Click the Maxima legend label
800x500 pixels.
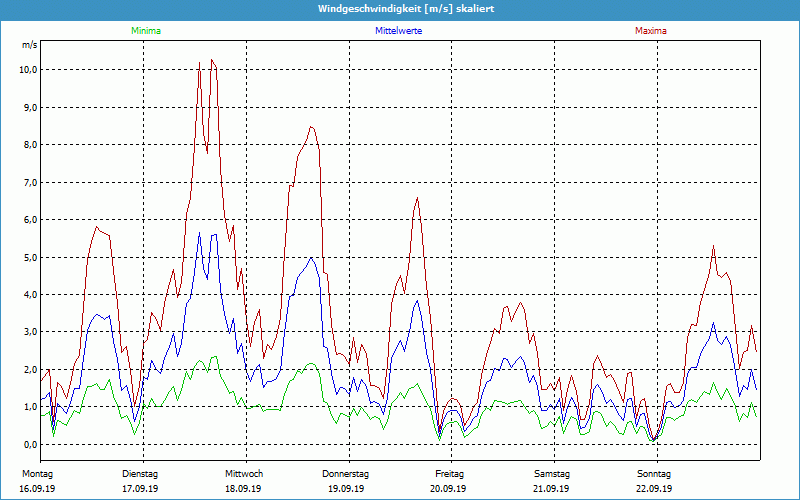tap(651, 31)
